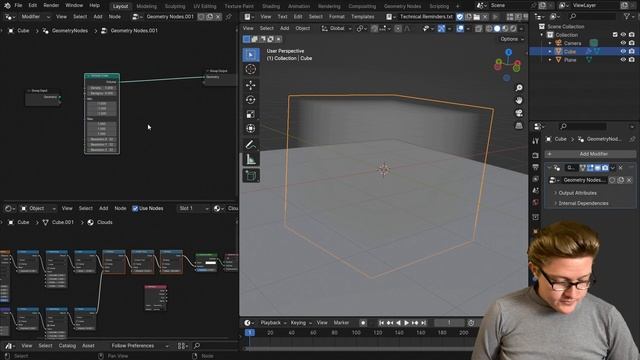This screenshot has height=360, width=640.
Task: Open the Output properties tab
Action: tap(536, 167)
